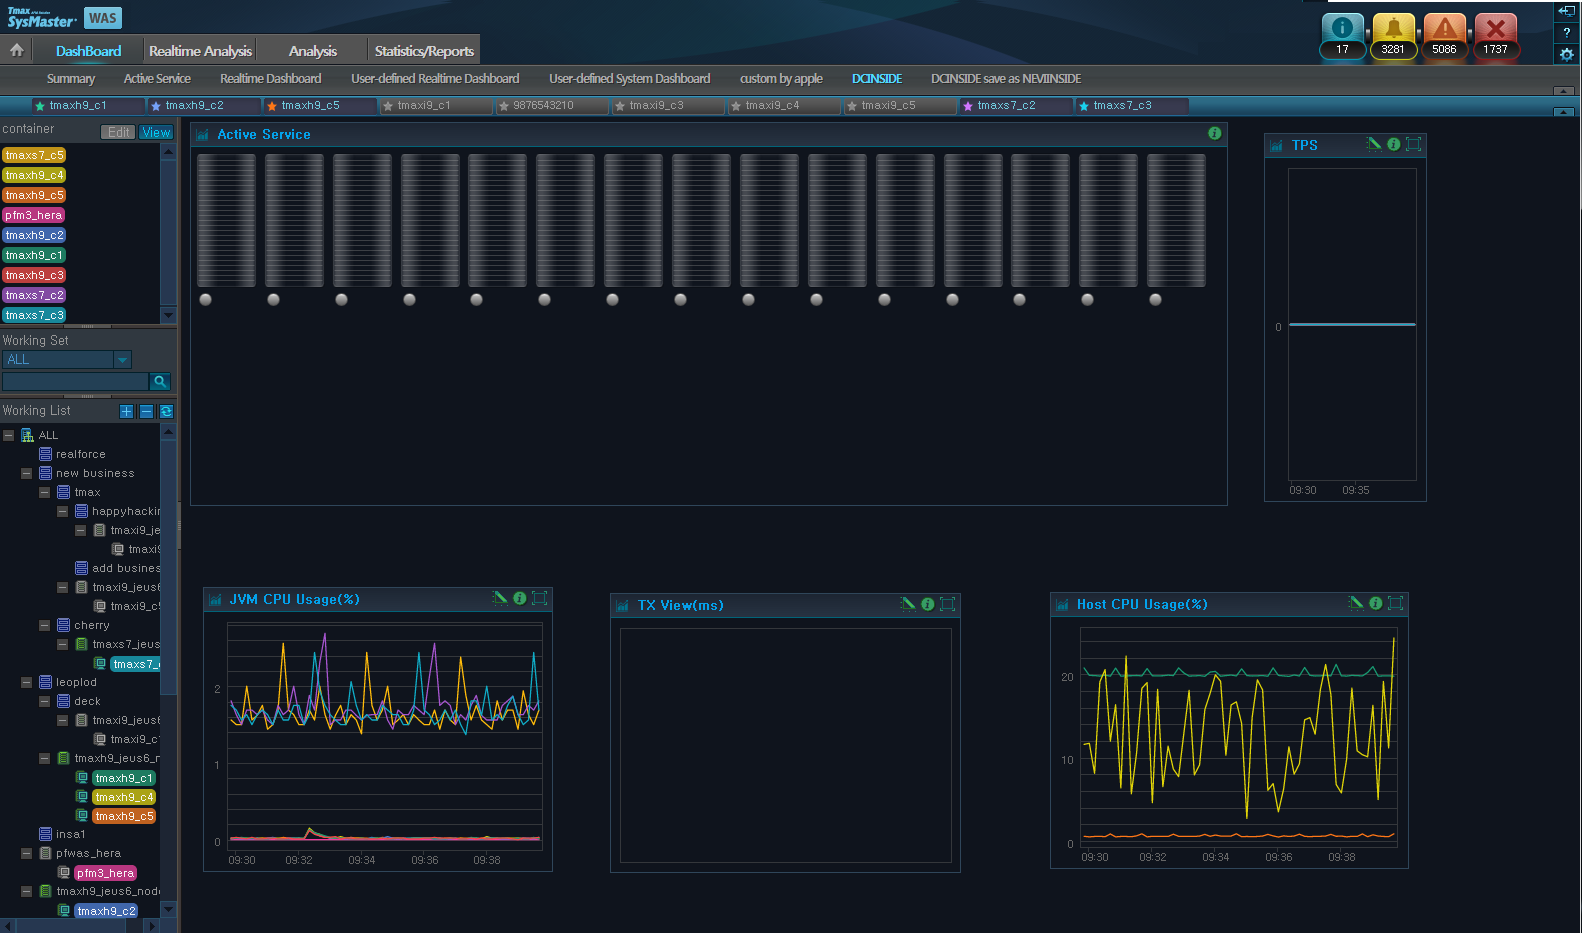
Task: Collapse the ALL tree node
Action: tap(9, 435)
